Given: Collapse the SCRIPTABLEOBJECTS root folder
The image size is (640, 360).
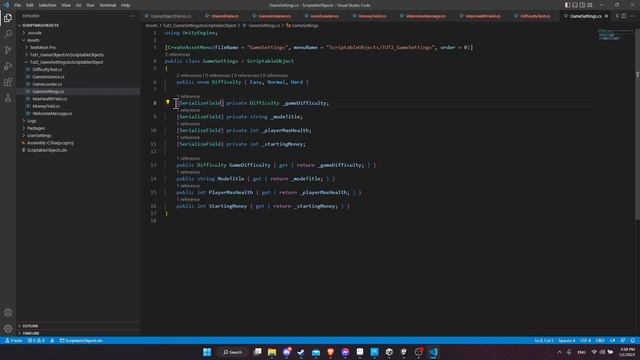Looking at the screenshot, I should 40,25.
